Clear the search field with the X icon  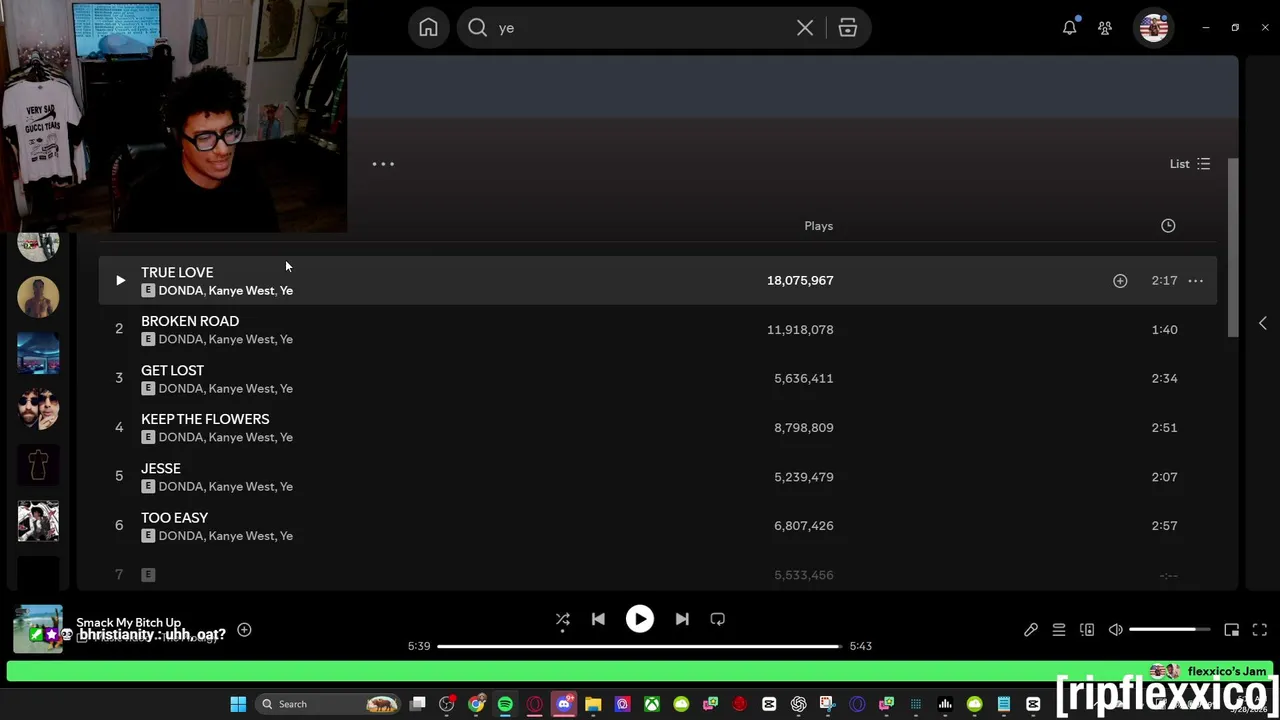click(805, 28)
